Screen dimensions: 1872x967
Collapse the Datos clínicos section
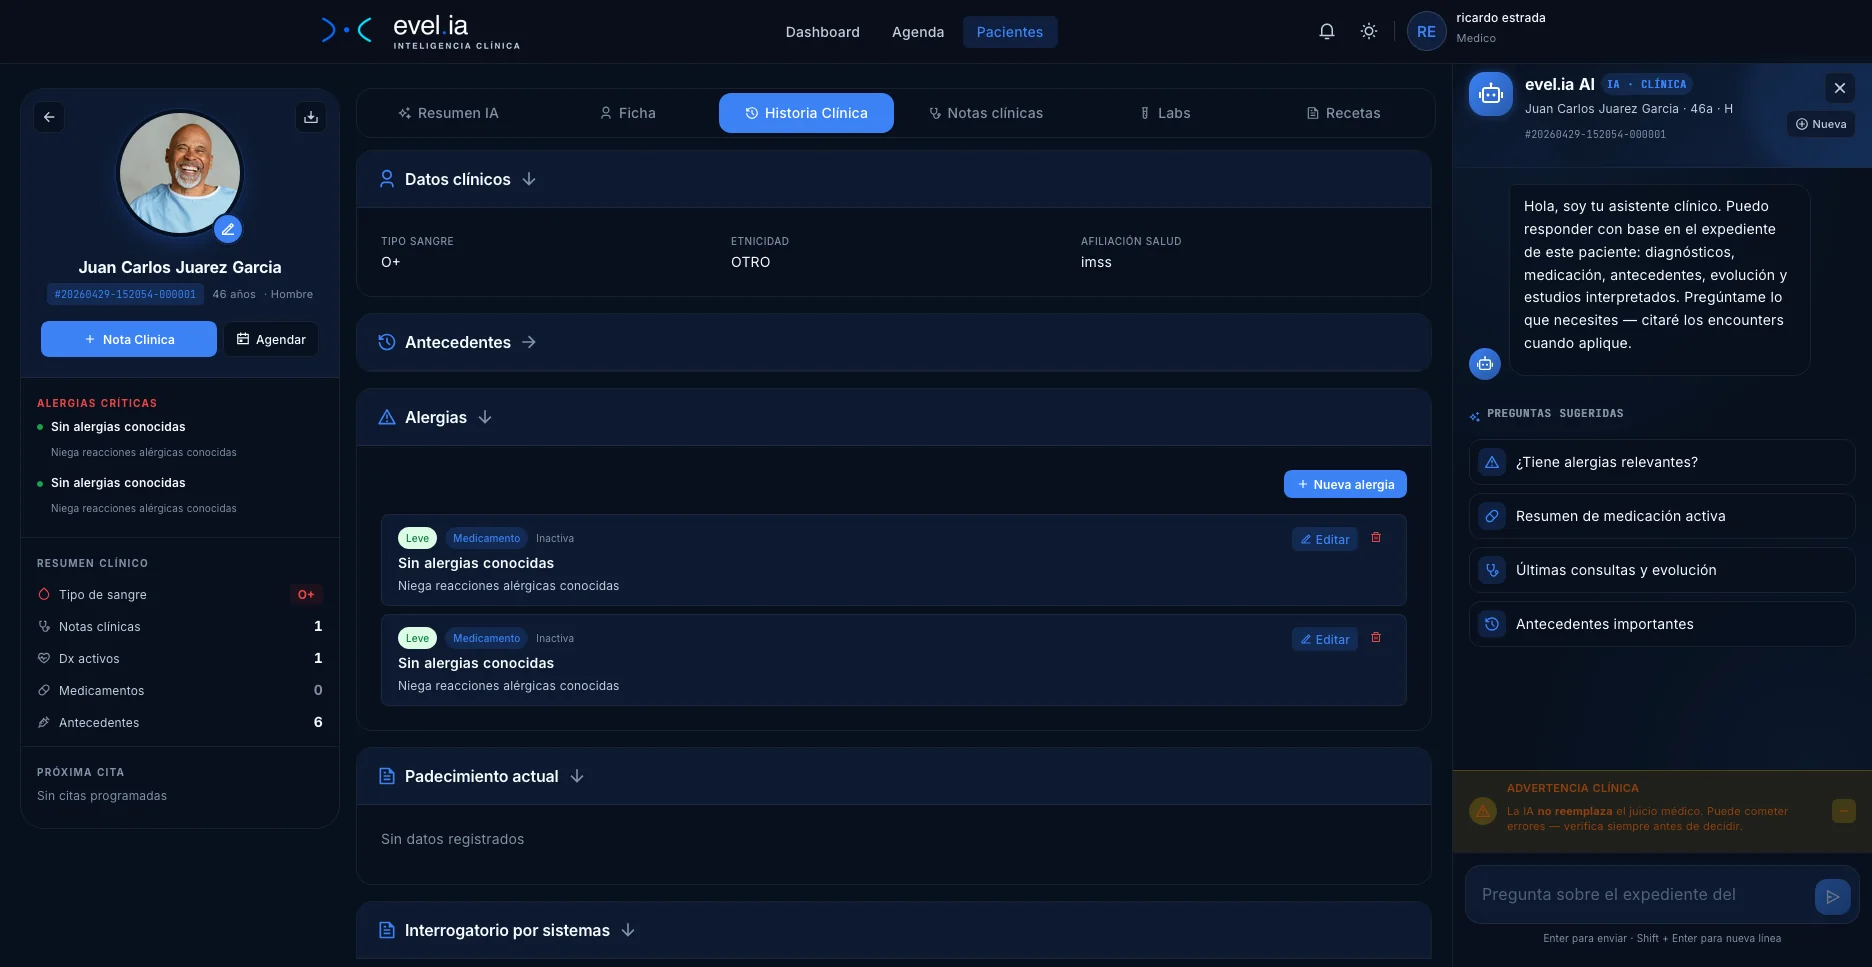click(529, 179)
